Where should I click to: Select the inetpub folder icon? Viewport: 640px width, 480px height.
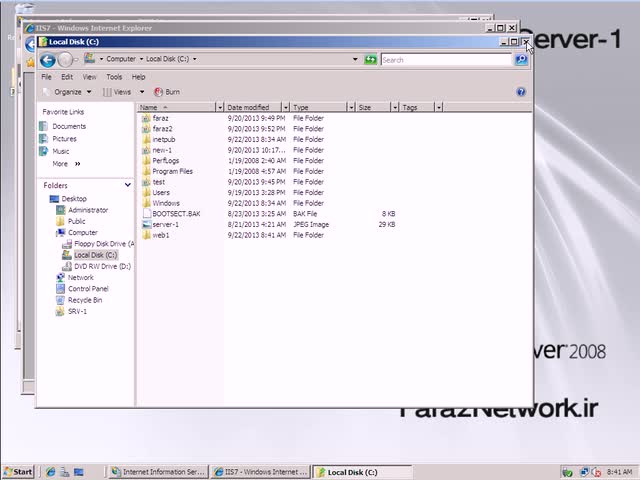tap(146, 140)
